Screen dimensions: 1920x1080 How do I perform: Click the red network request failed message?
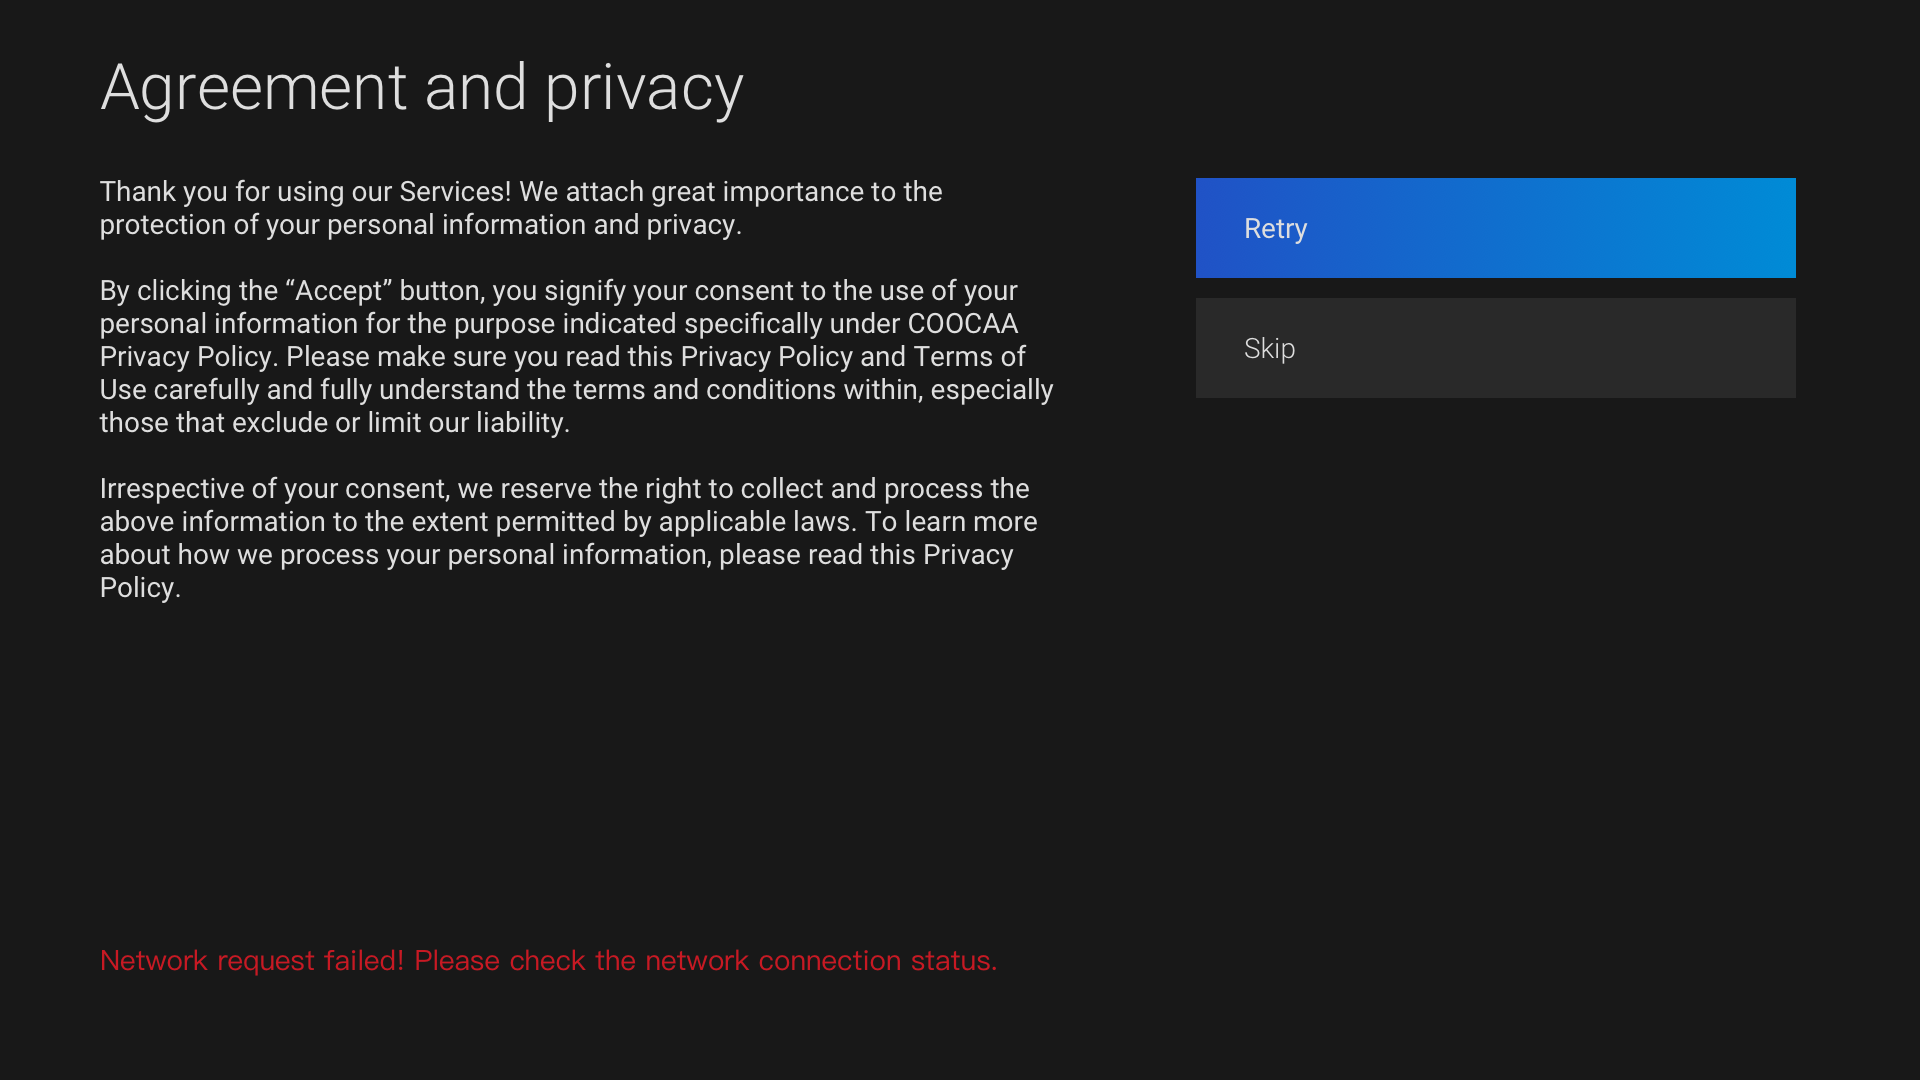tap(548, 960)
